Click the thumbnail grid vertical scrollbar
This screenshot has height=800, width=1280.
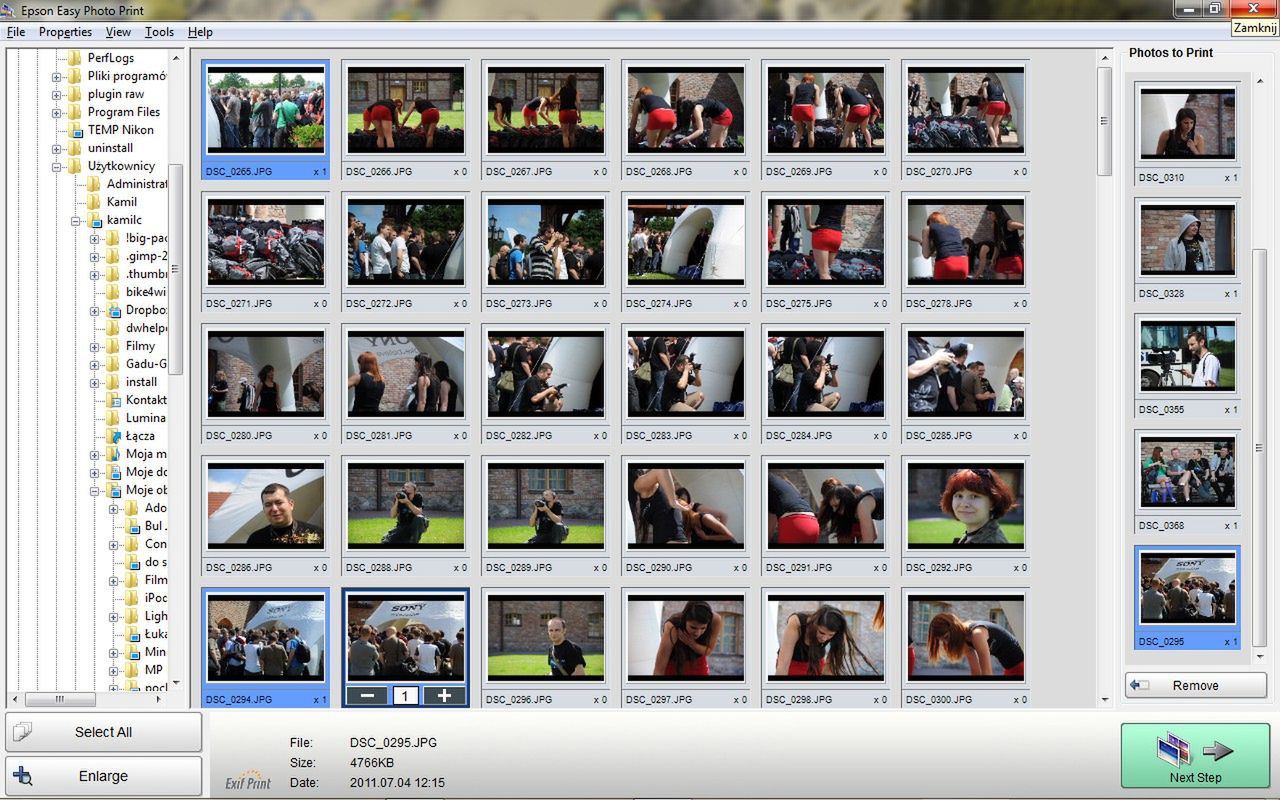[1104, 122]
